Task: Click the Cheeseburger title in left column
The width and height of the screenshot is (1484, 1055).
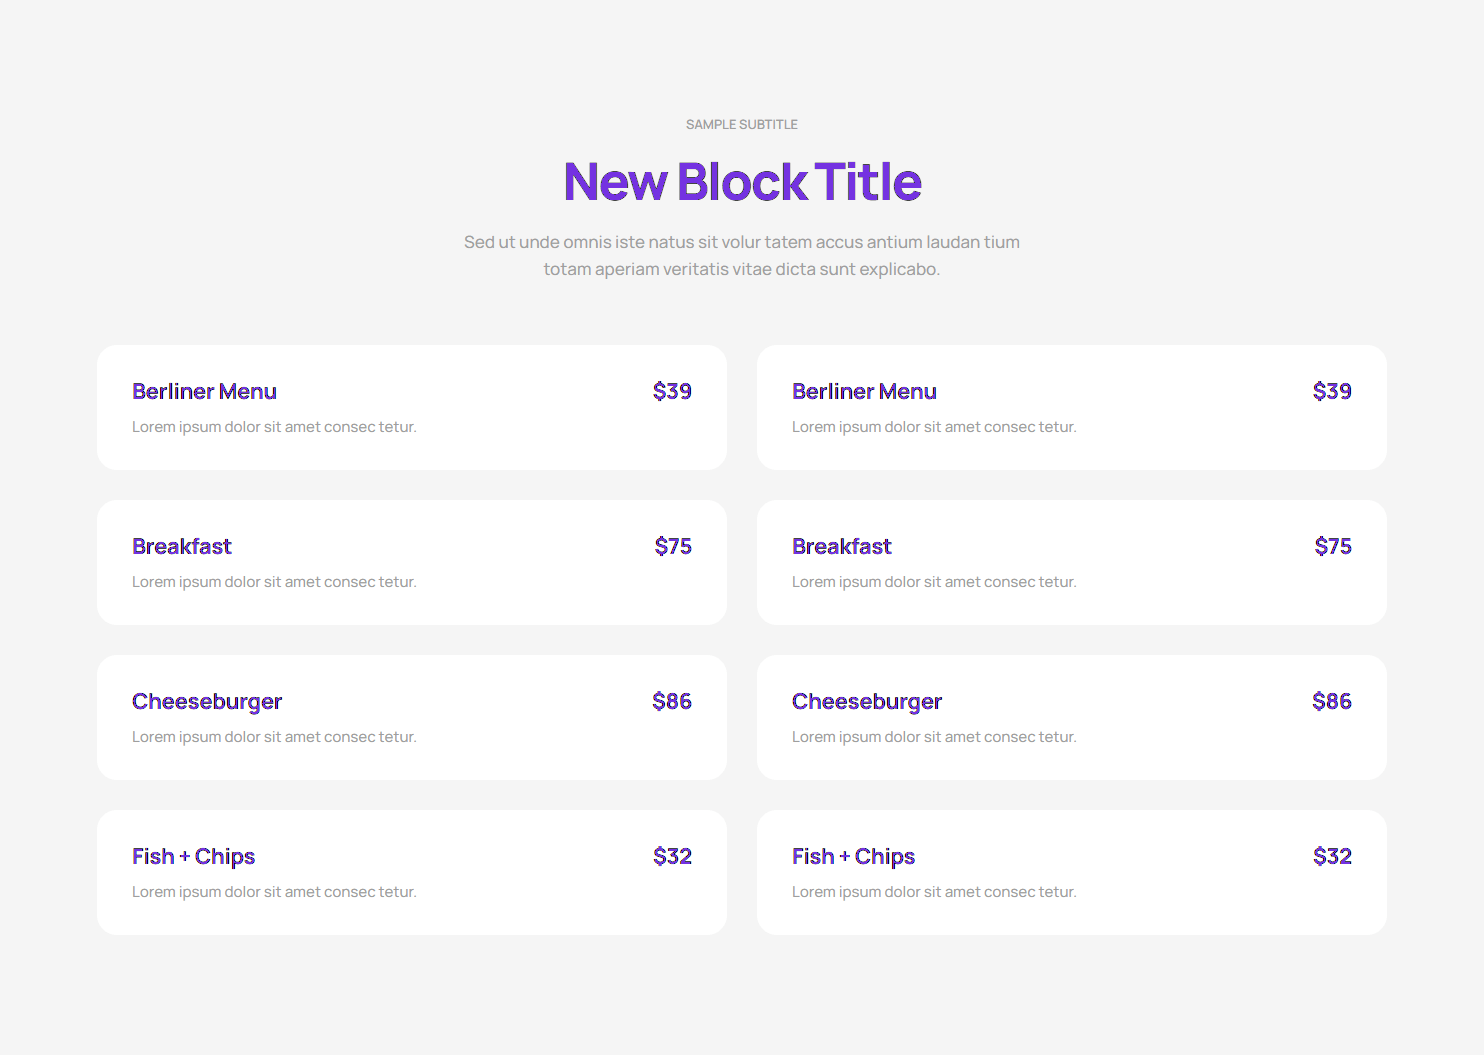Action: [x=207, y=702]
